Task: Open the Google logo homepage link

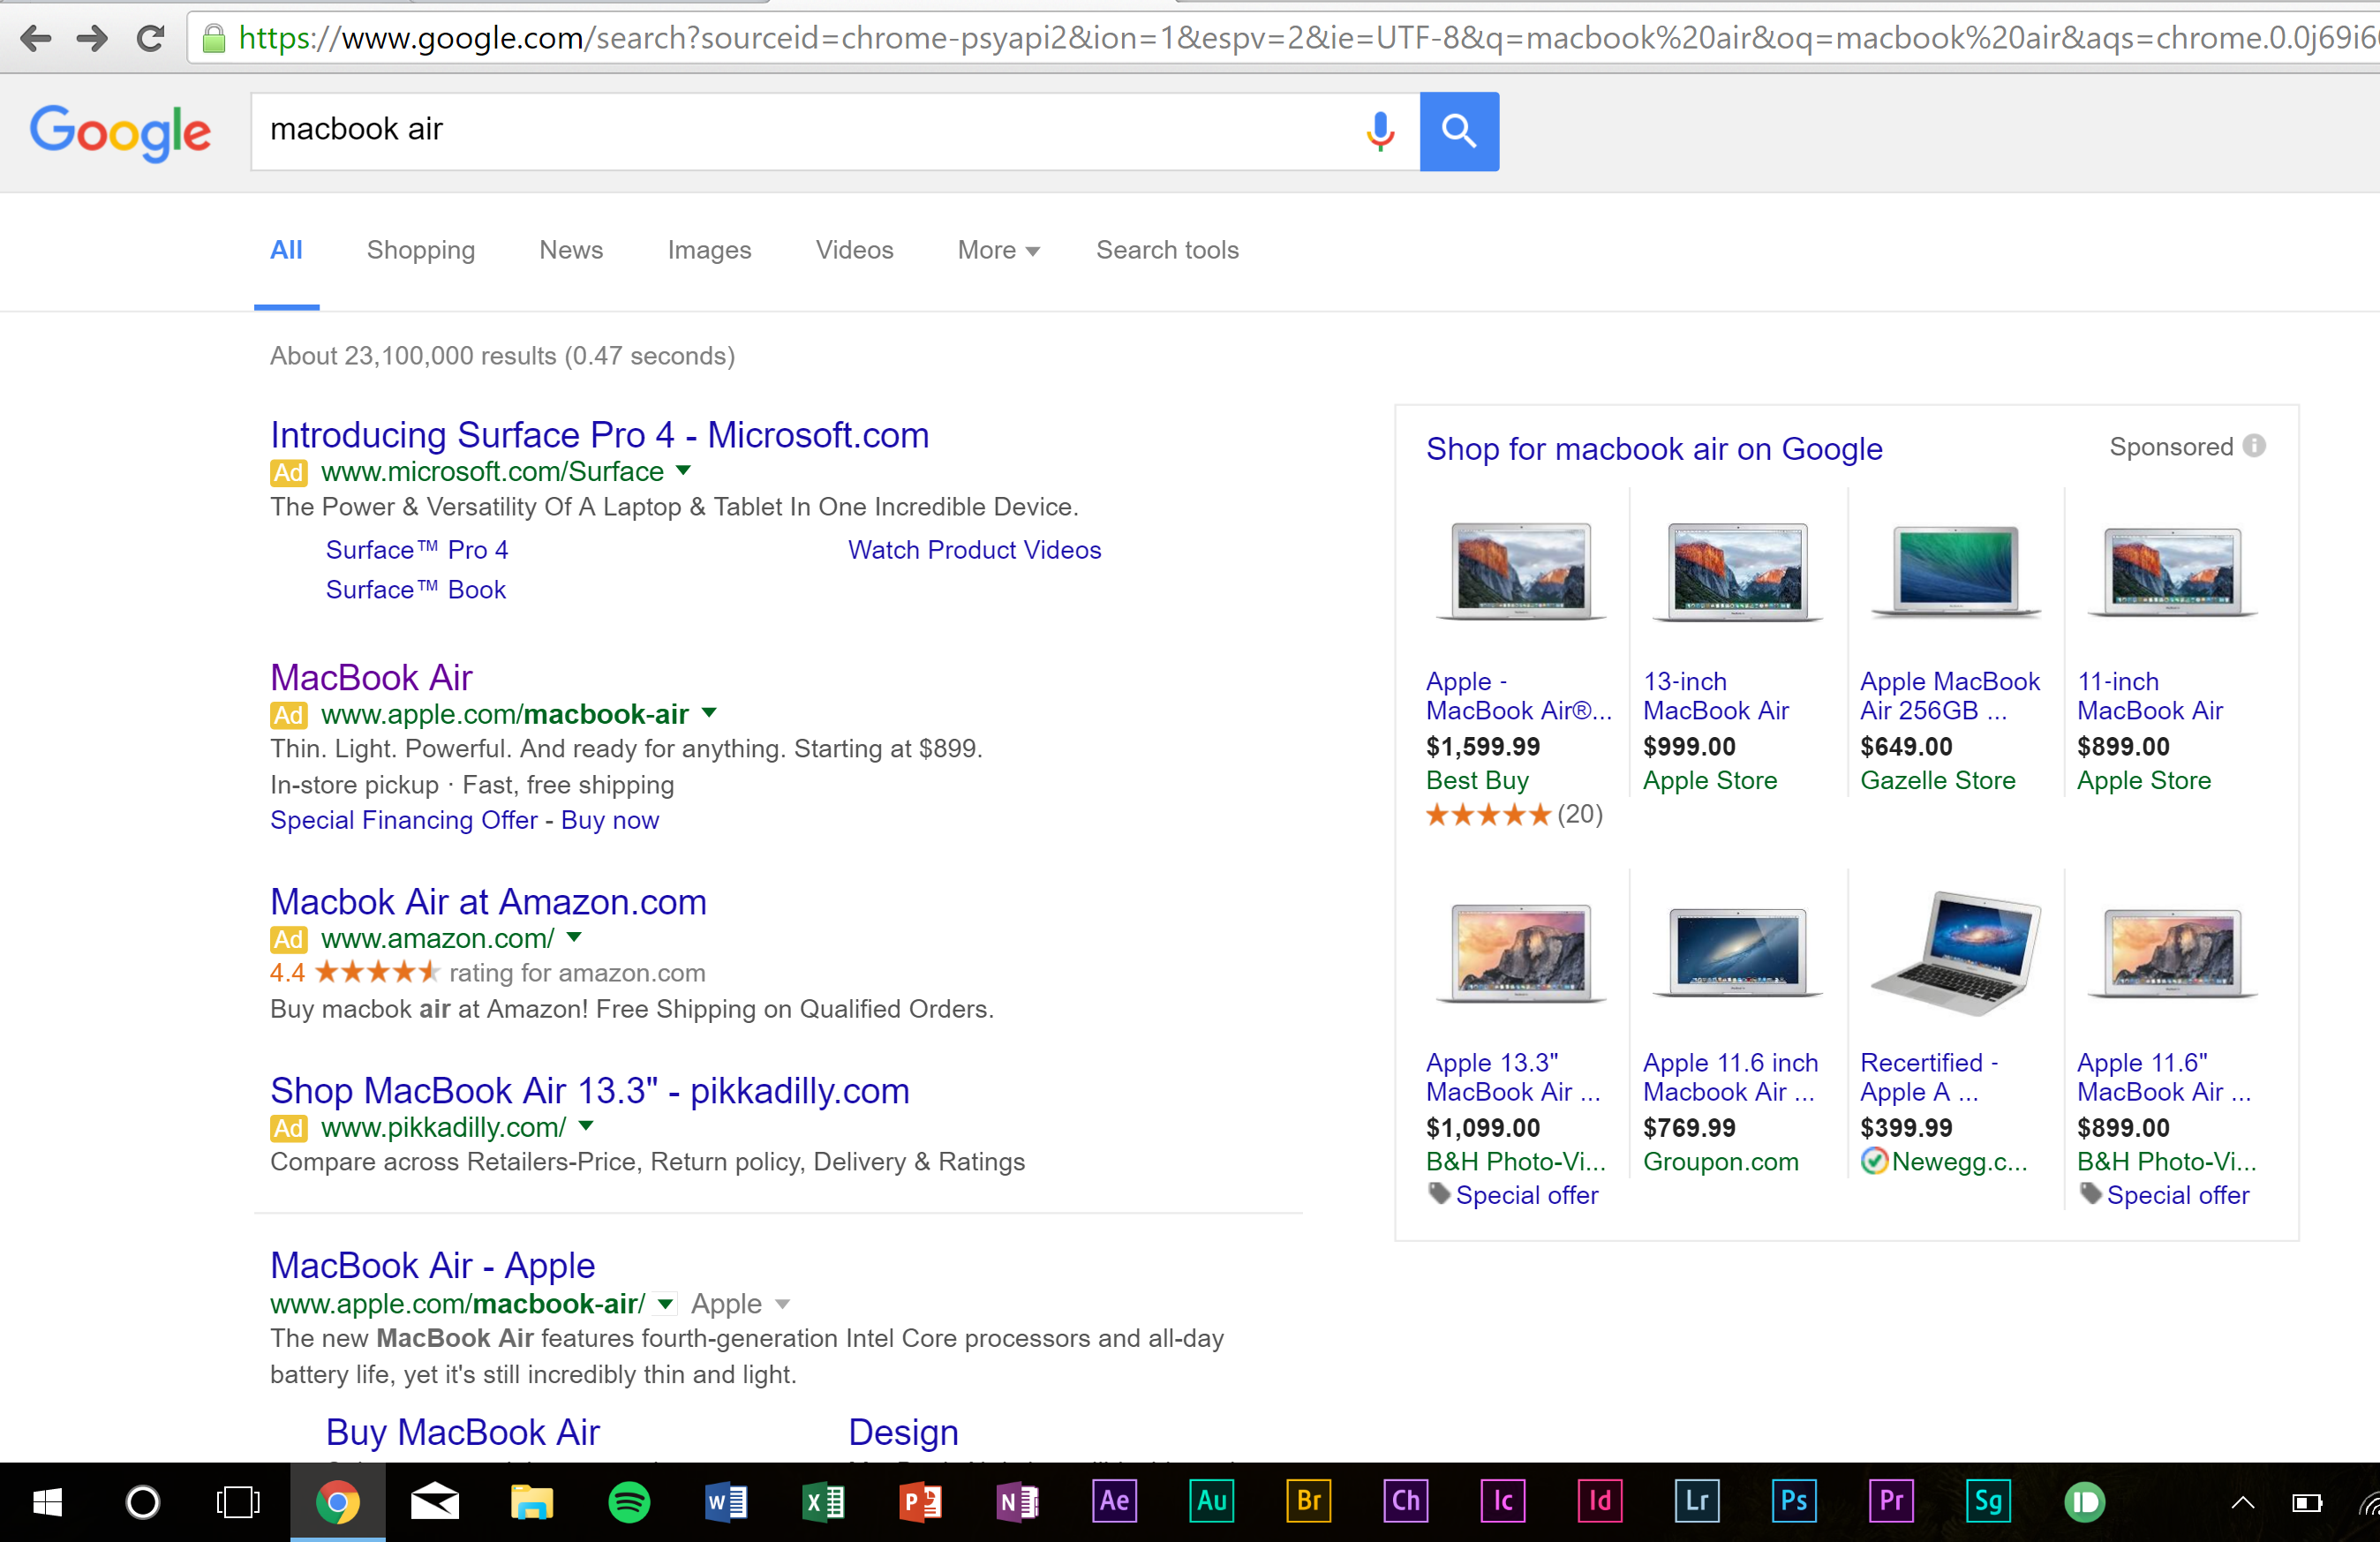Action: (120, 132)
